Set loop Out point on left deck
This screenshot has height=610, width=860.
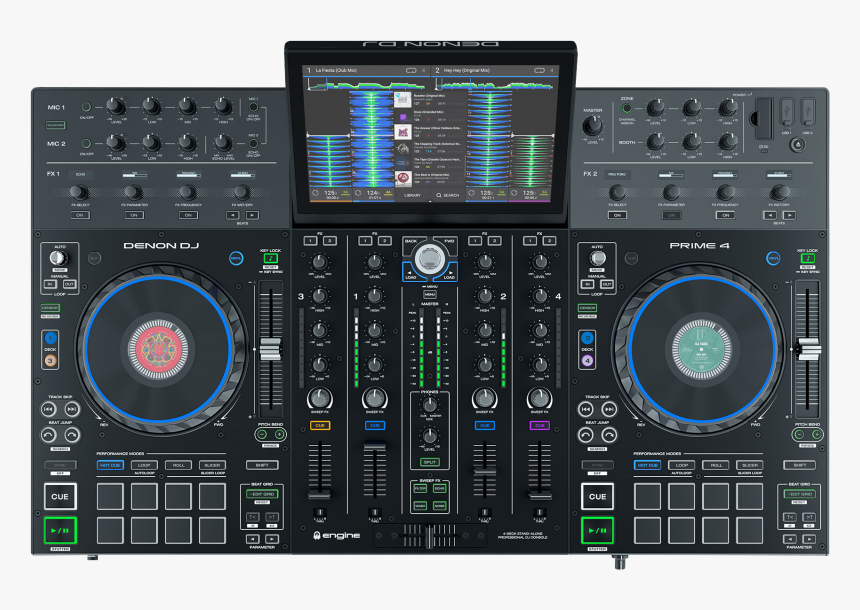pos(69,284)
